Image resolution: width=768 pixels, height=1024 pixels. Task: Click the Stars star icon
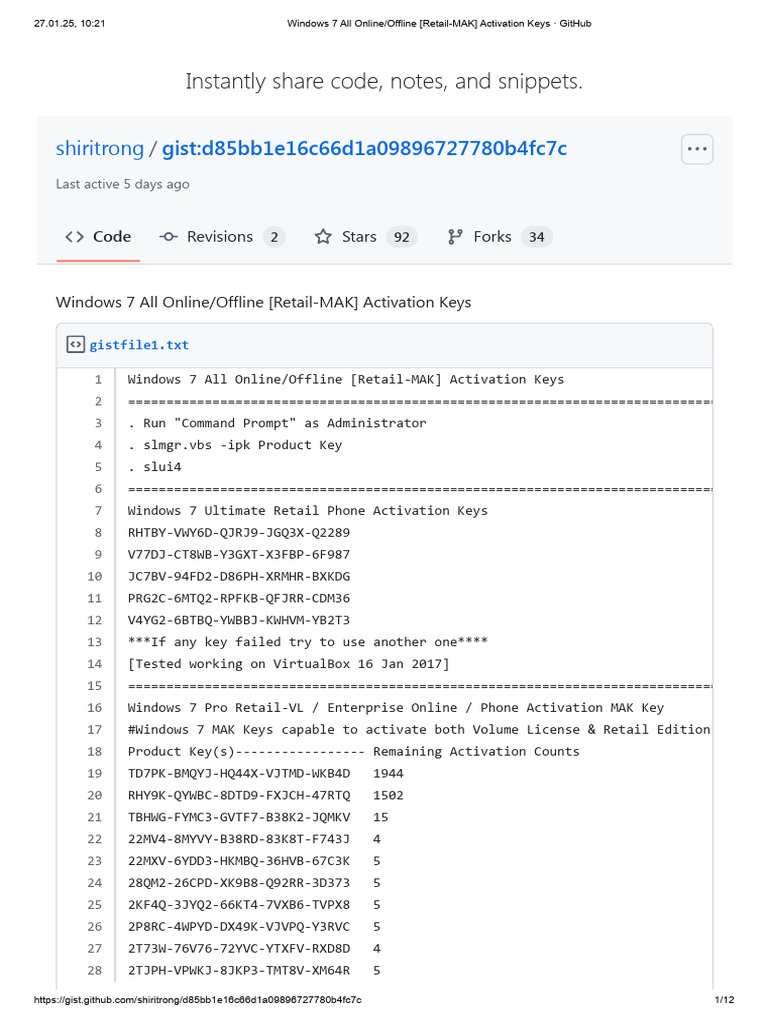(323, 237)
